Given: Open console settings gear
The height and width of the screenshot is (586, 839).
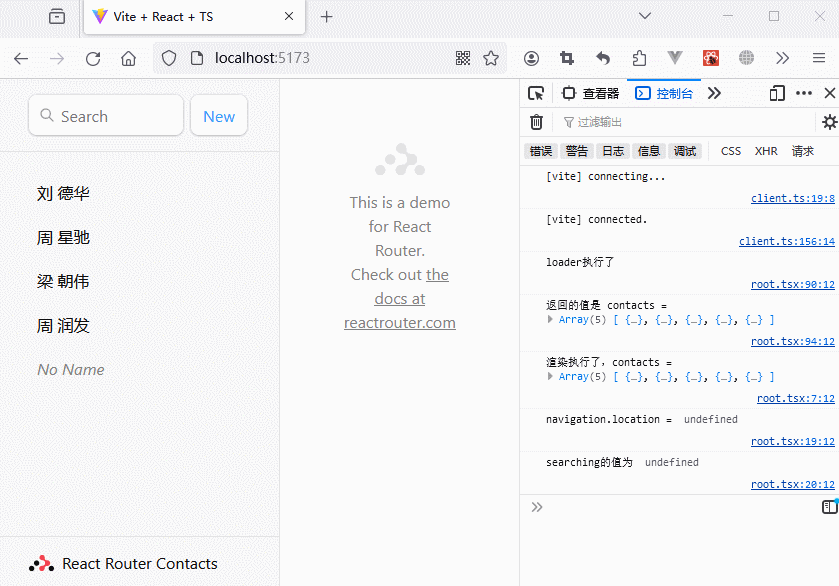Looking at the screenshot, I should 829,122.
